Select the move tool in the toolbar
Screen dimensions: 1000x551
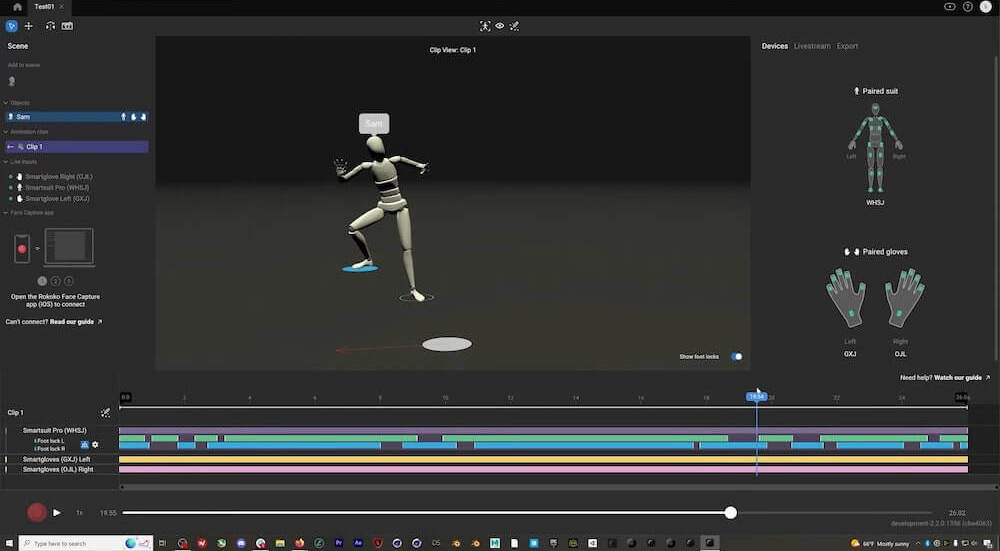29,26
